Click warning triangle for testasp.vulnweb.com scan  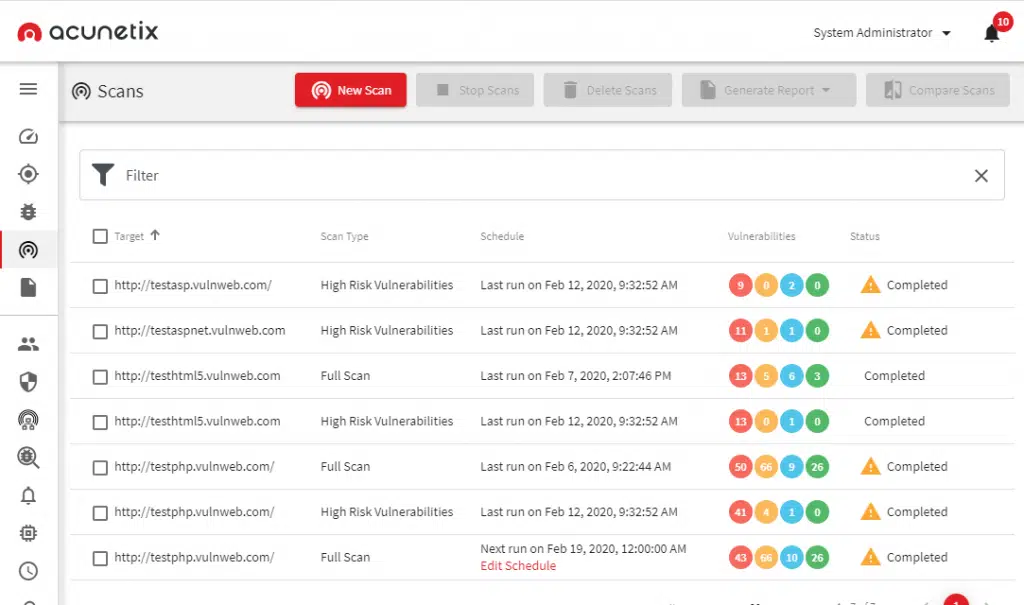pos(871,285)
